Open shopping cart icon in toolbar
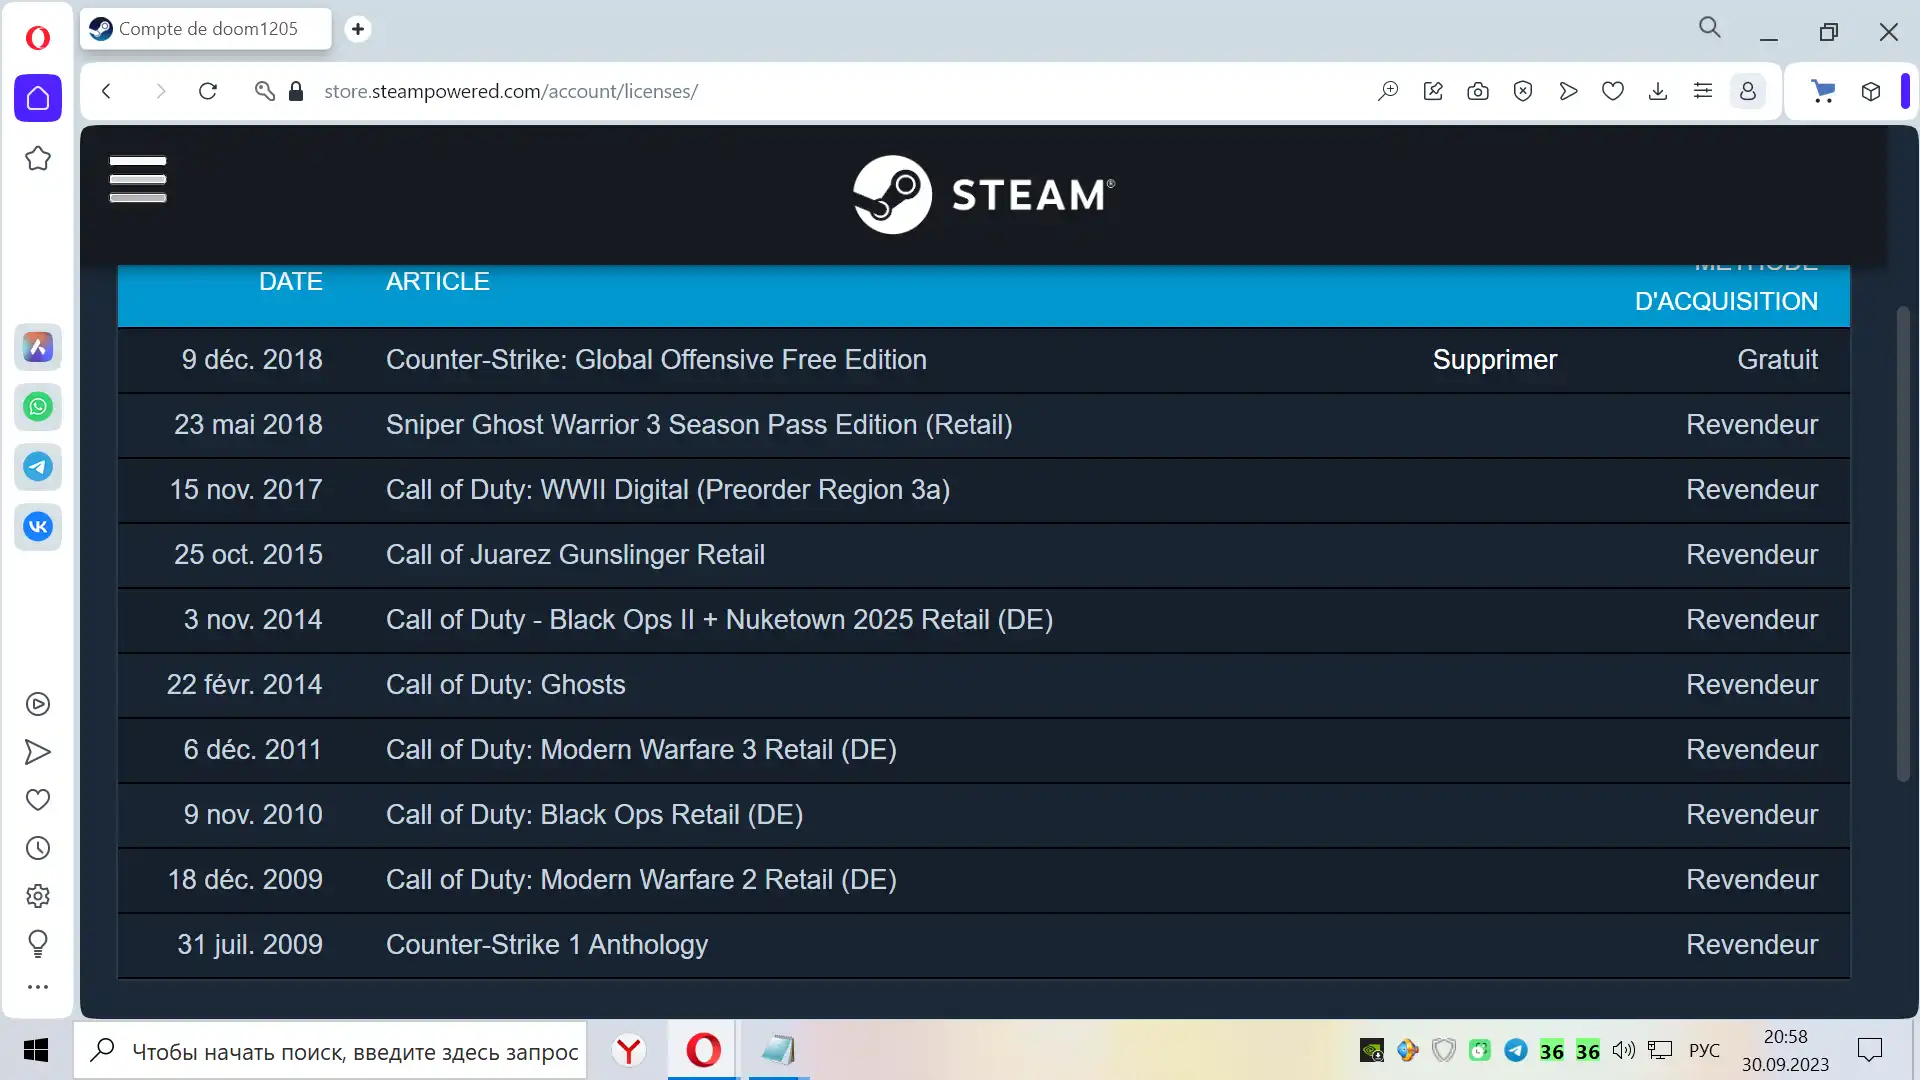The width and height of the screenshot is (1920, 1080). tap(1824, 91)
